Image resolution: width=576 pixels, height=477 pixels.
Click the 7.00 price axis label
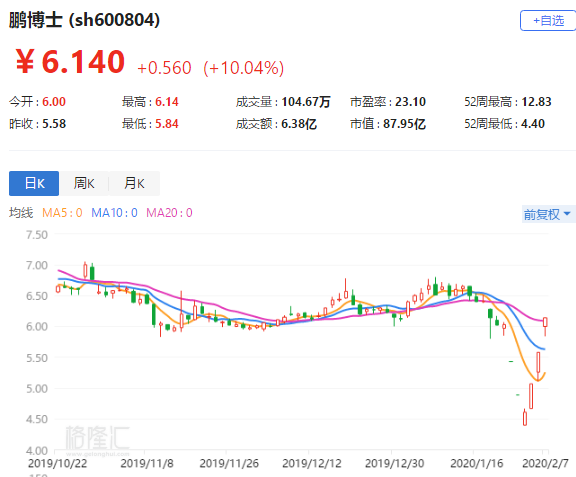(37, 265)
